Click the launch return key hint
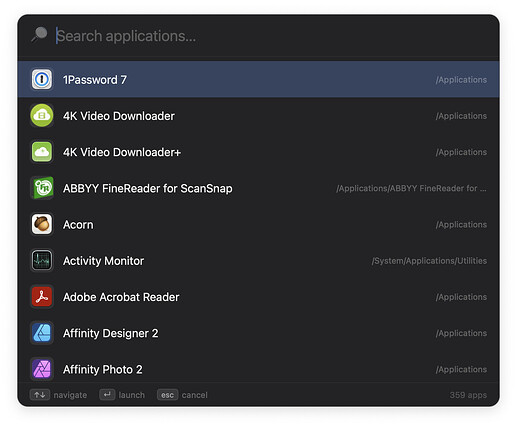This screenshot has width=517, height=426. coord(122,395)
